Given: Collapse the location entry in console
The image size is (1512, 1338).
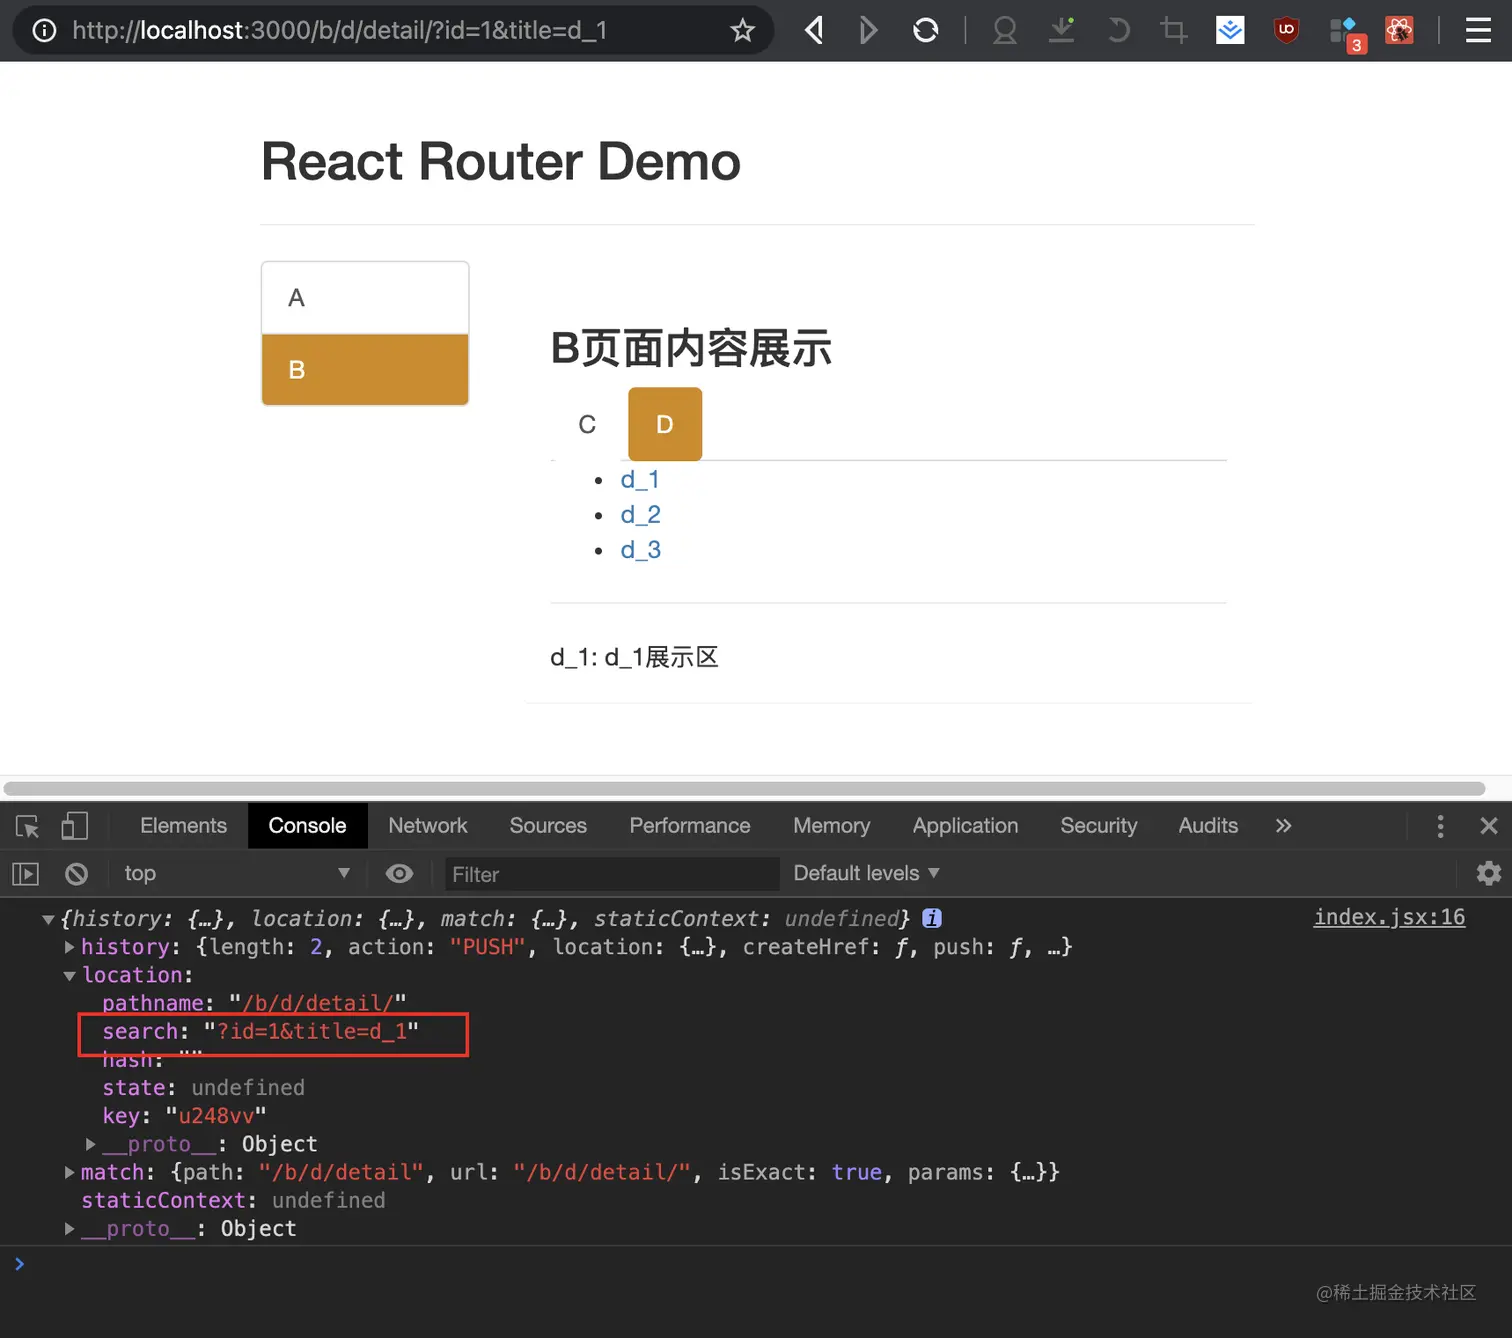Looking at the screenshot, I should click(69, 976).
